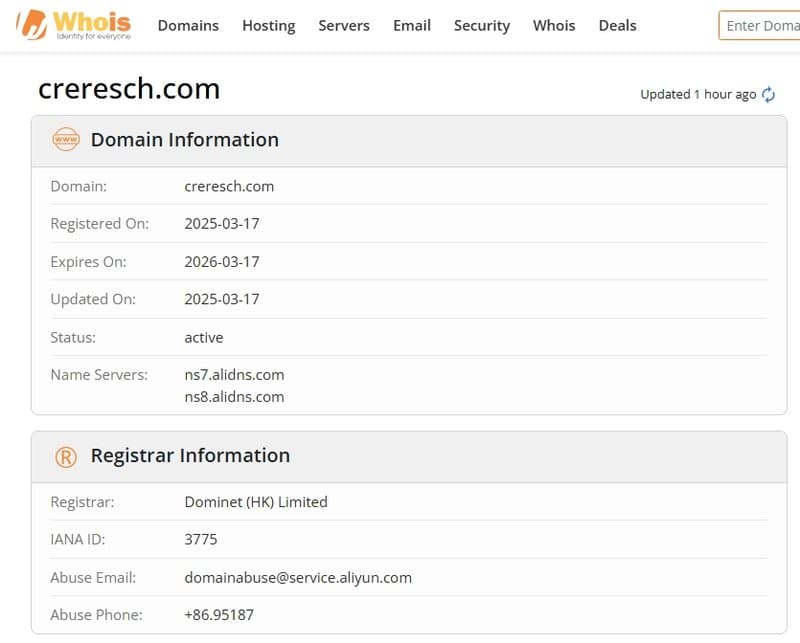Click the creresch.com page heading
Image resolution: width=800 pixels, height=643 pixels.
129,89
